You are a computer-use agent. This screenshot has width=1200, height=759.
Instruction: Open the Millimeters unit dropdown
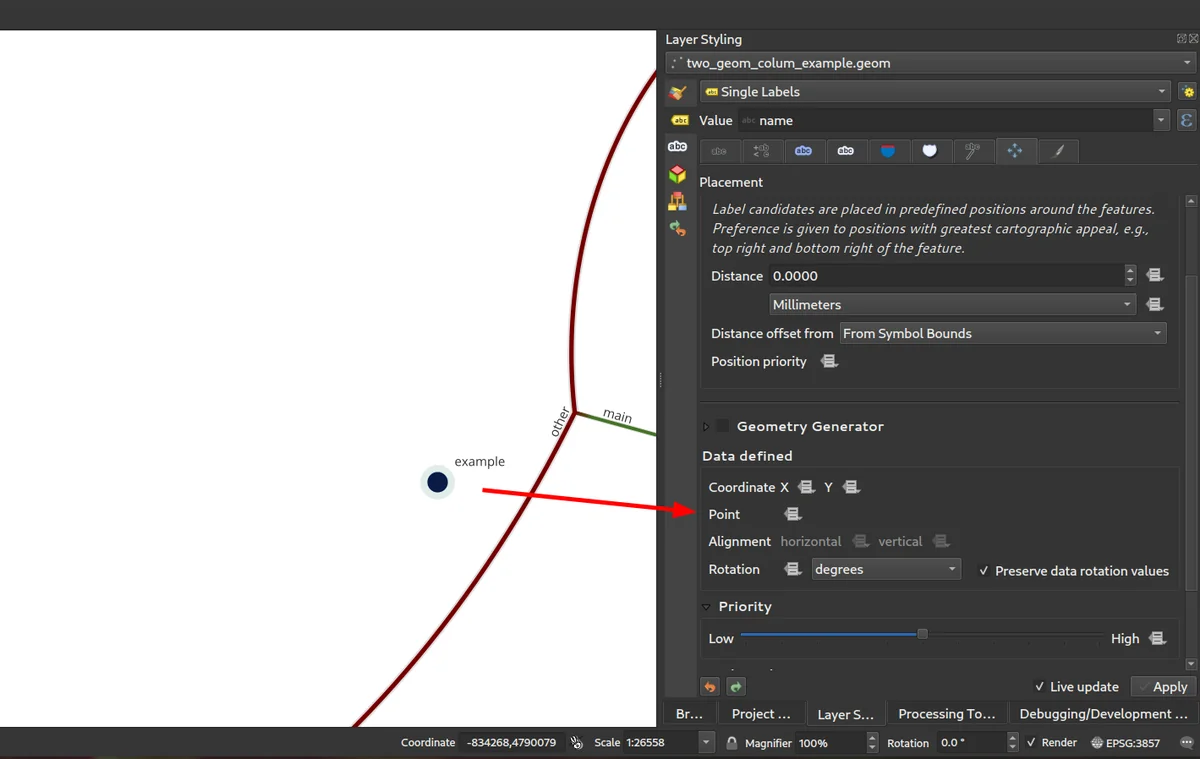952,304
